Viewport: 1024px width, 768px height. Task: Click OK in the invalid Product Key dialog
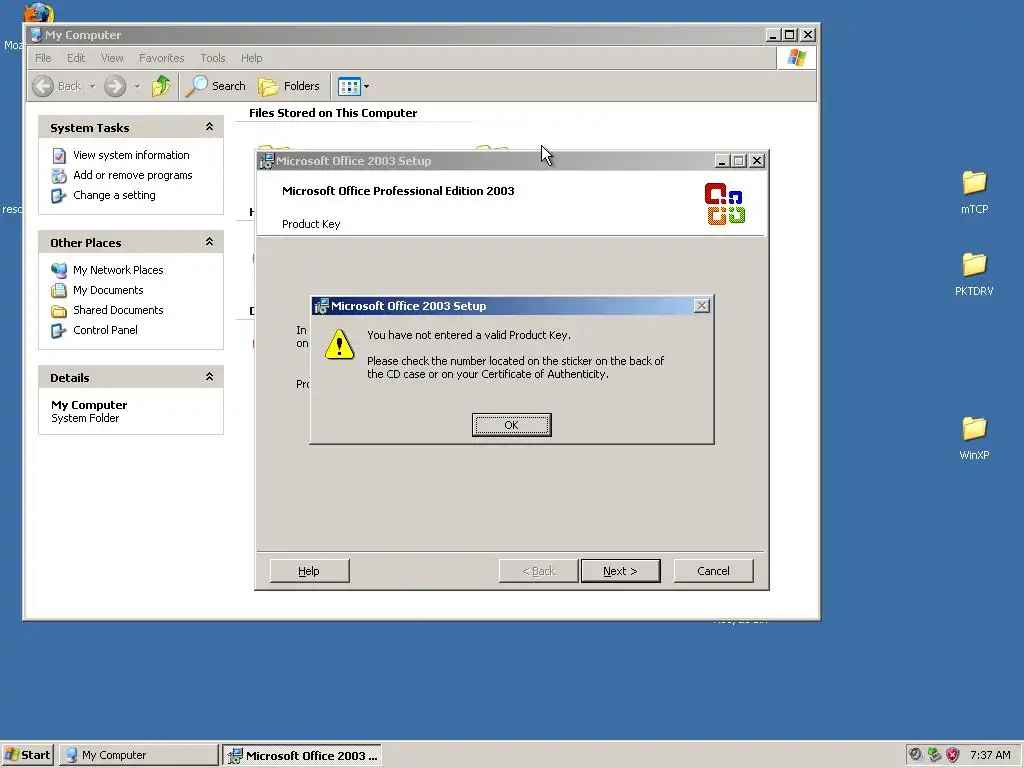[511, 424]
